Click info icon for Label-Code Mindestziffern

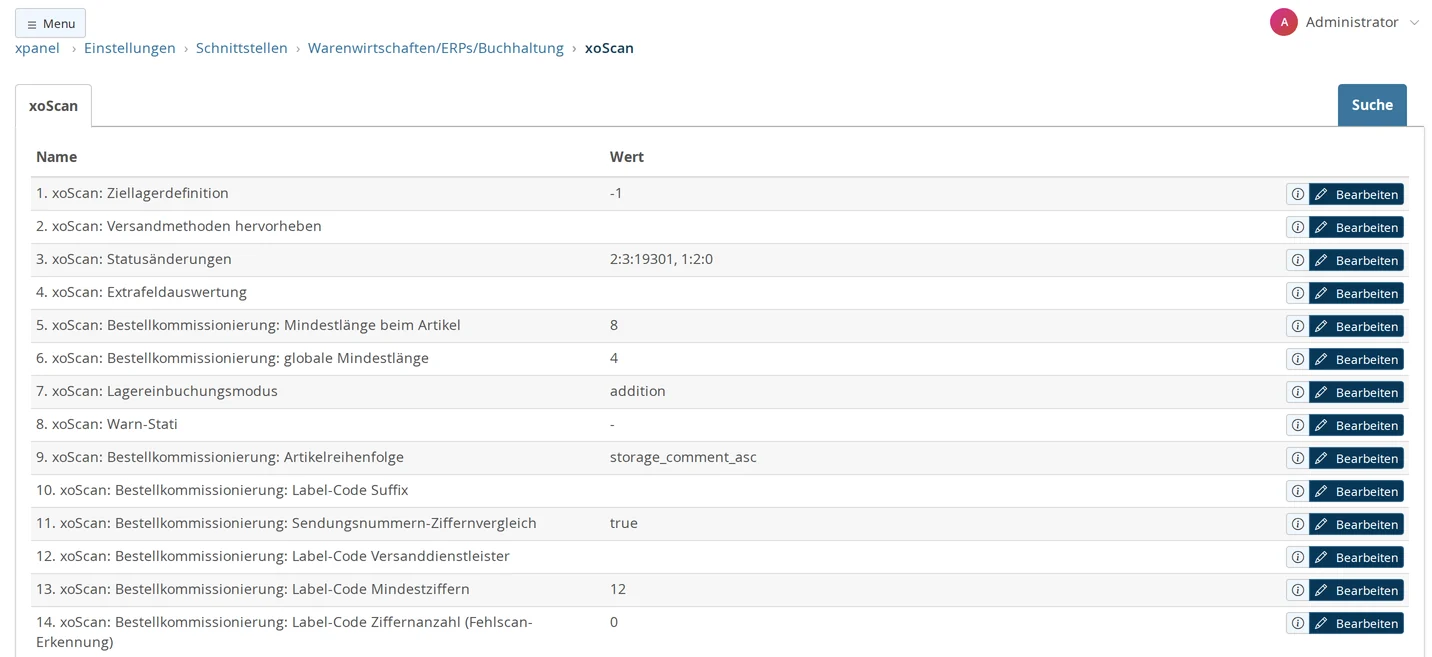pos(1297,590)
